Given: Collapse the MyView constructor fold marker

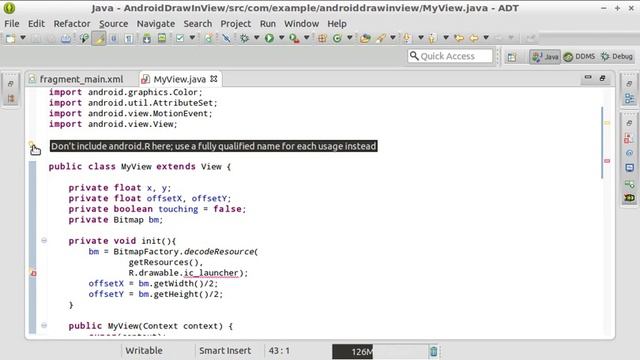Looking at the screenshot, I should click(x=44, y=325).
